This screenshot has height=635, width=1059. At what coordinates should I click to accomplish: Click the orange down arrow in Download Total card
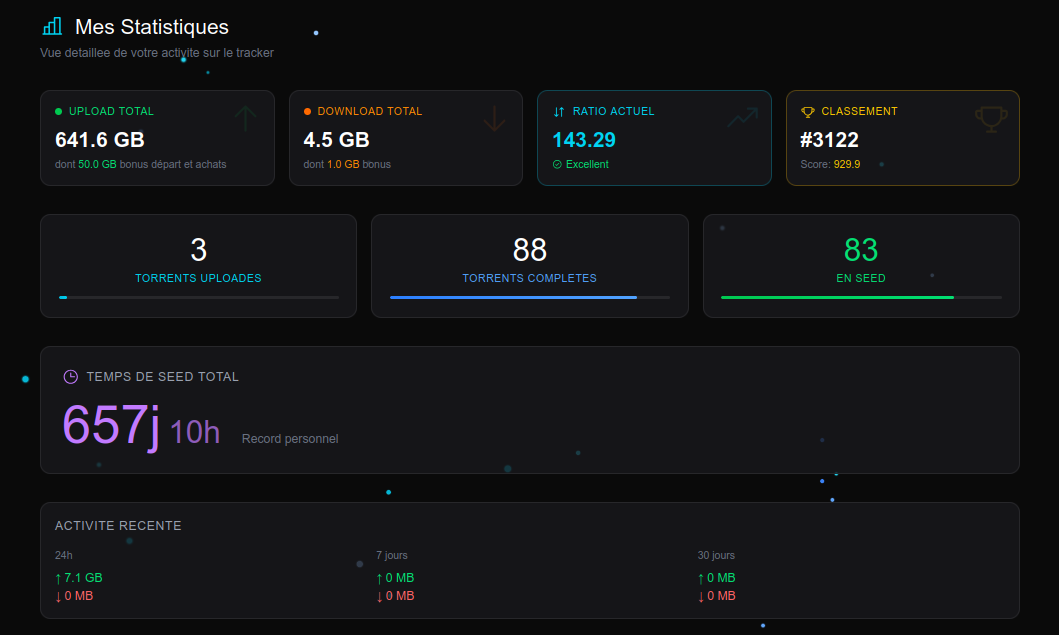494,118
